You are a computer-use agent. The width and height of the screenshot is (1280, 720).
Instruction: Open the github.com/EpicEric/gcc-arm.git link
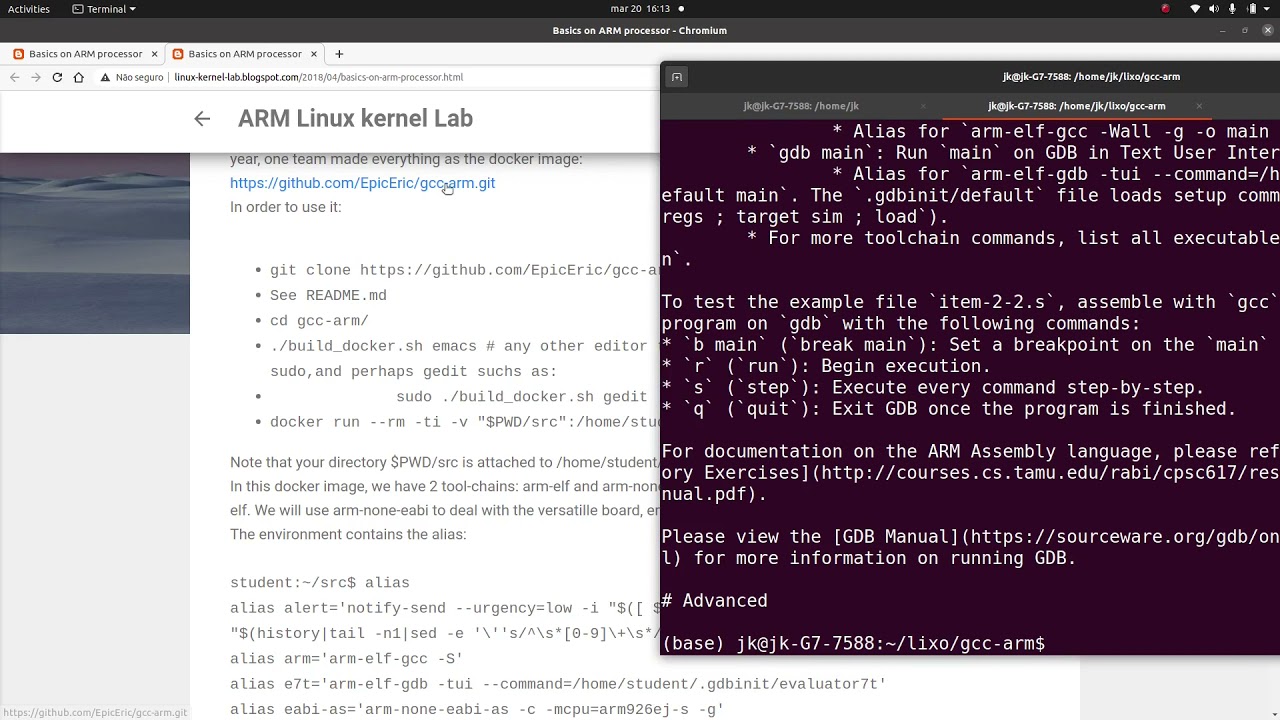pyautogui.click(x=362, y=183)
